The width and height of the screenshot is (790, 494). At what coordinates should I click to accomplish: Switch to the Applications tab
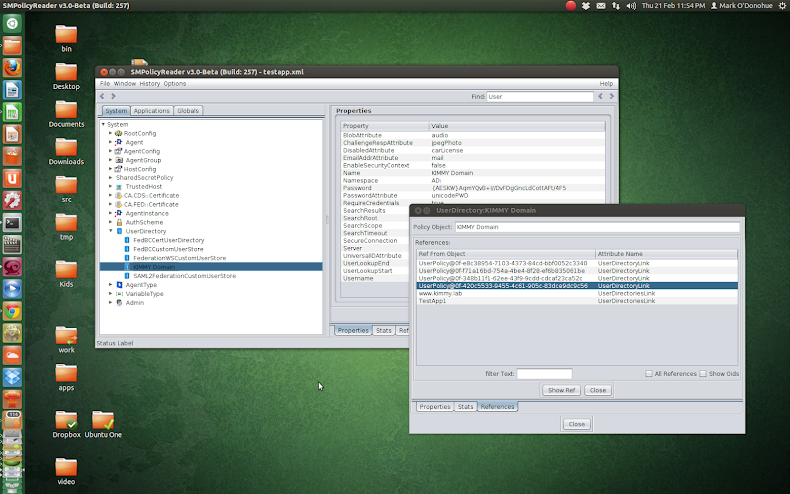click(152, 110)
